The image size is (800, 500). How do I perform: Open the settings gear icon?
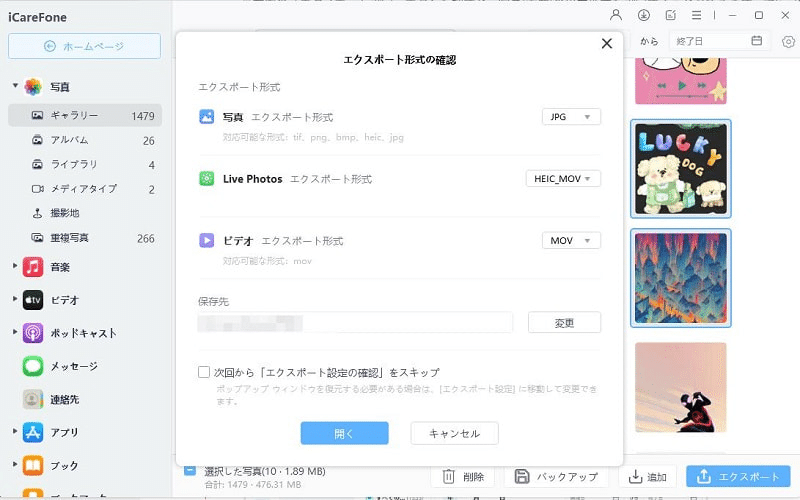coord(788,41)
